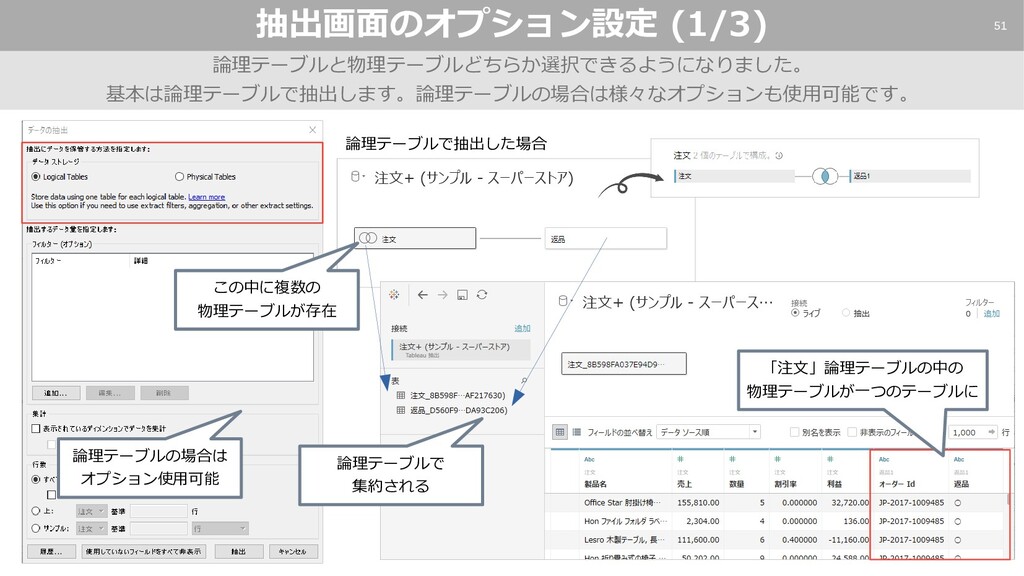This screenshot has width=1024, height=576.
Task: Click the 編集... filter button
Action: [110, 392]
